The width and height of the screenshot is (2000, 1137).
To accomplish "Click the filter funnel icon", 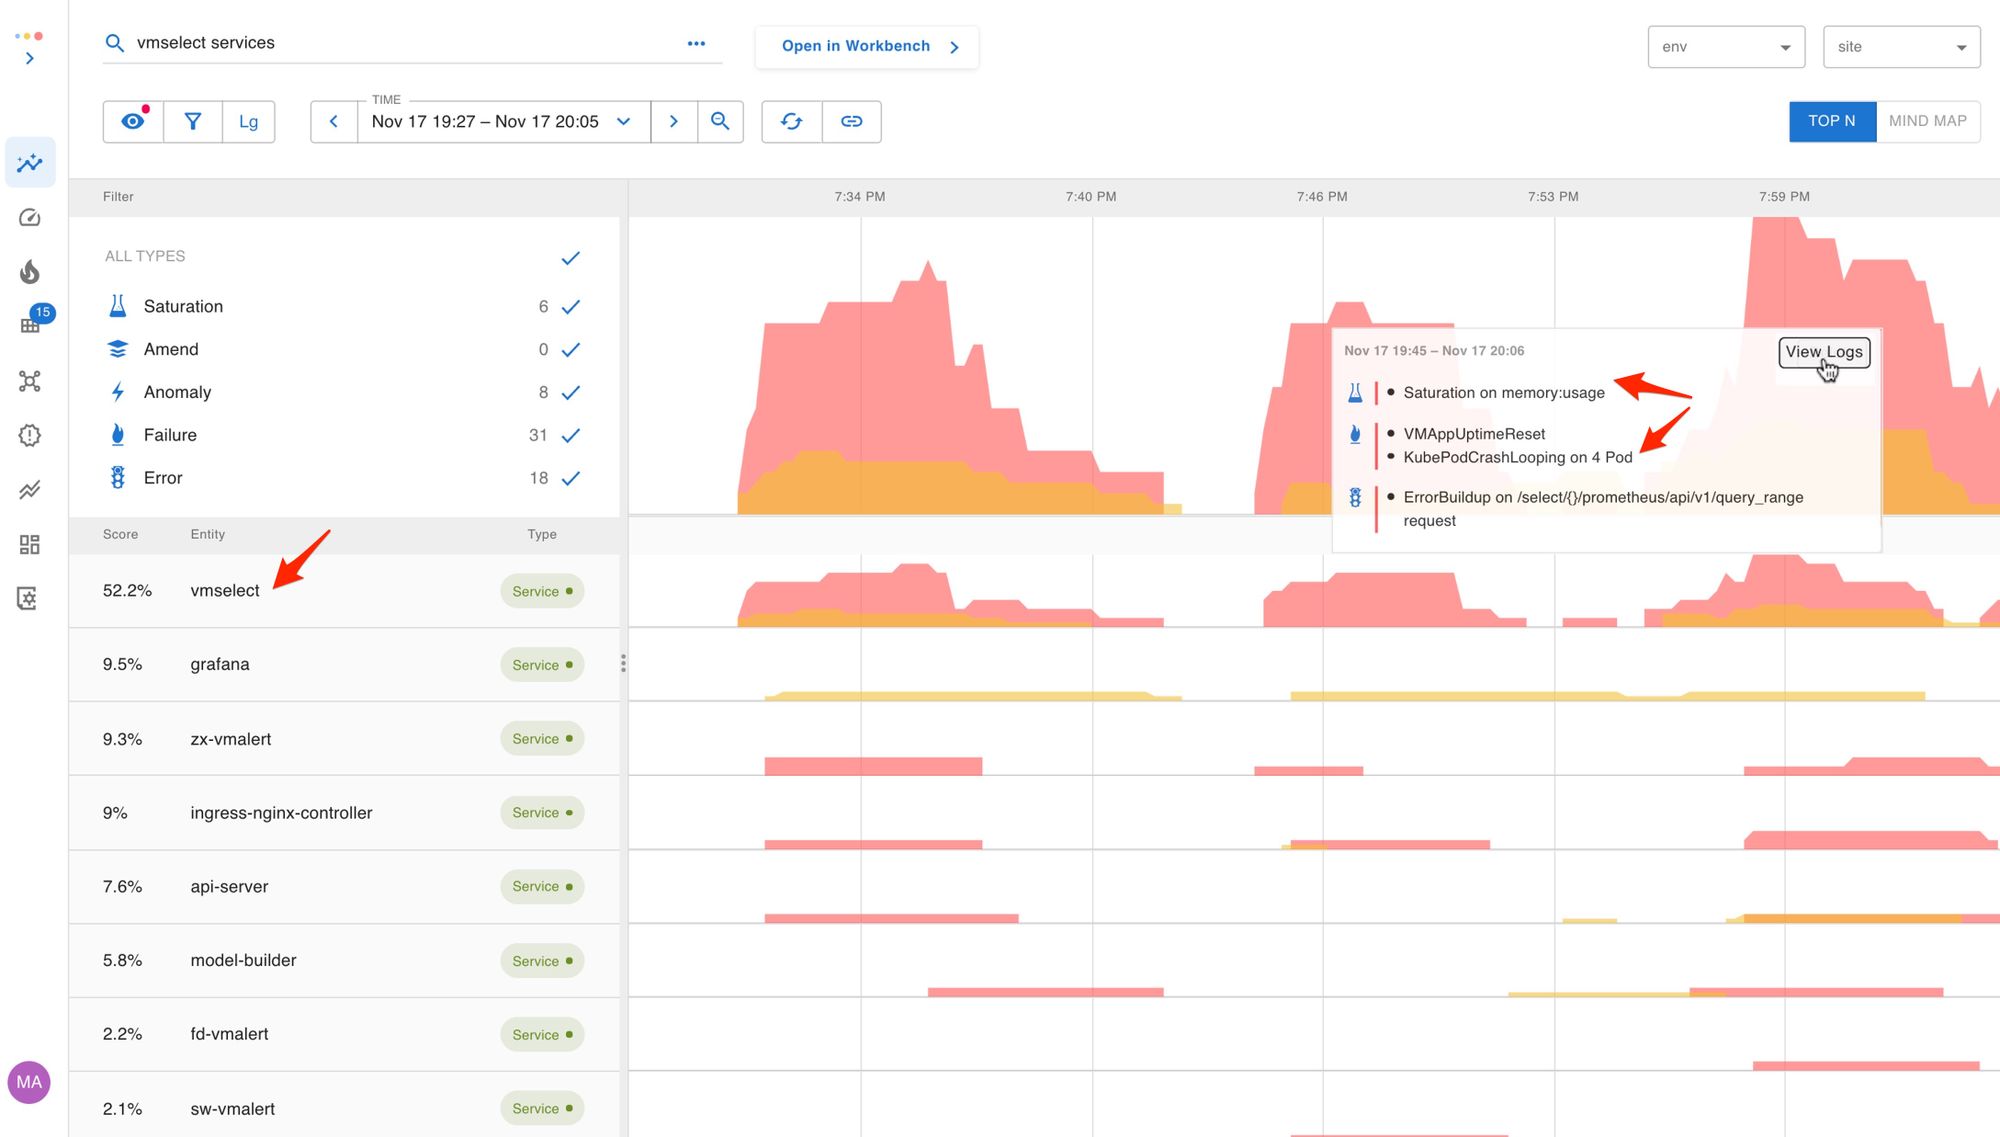I will click(x=193, y=122).
